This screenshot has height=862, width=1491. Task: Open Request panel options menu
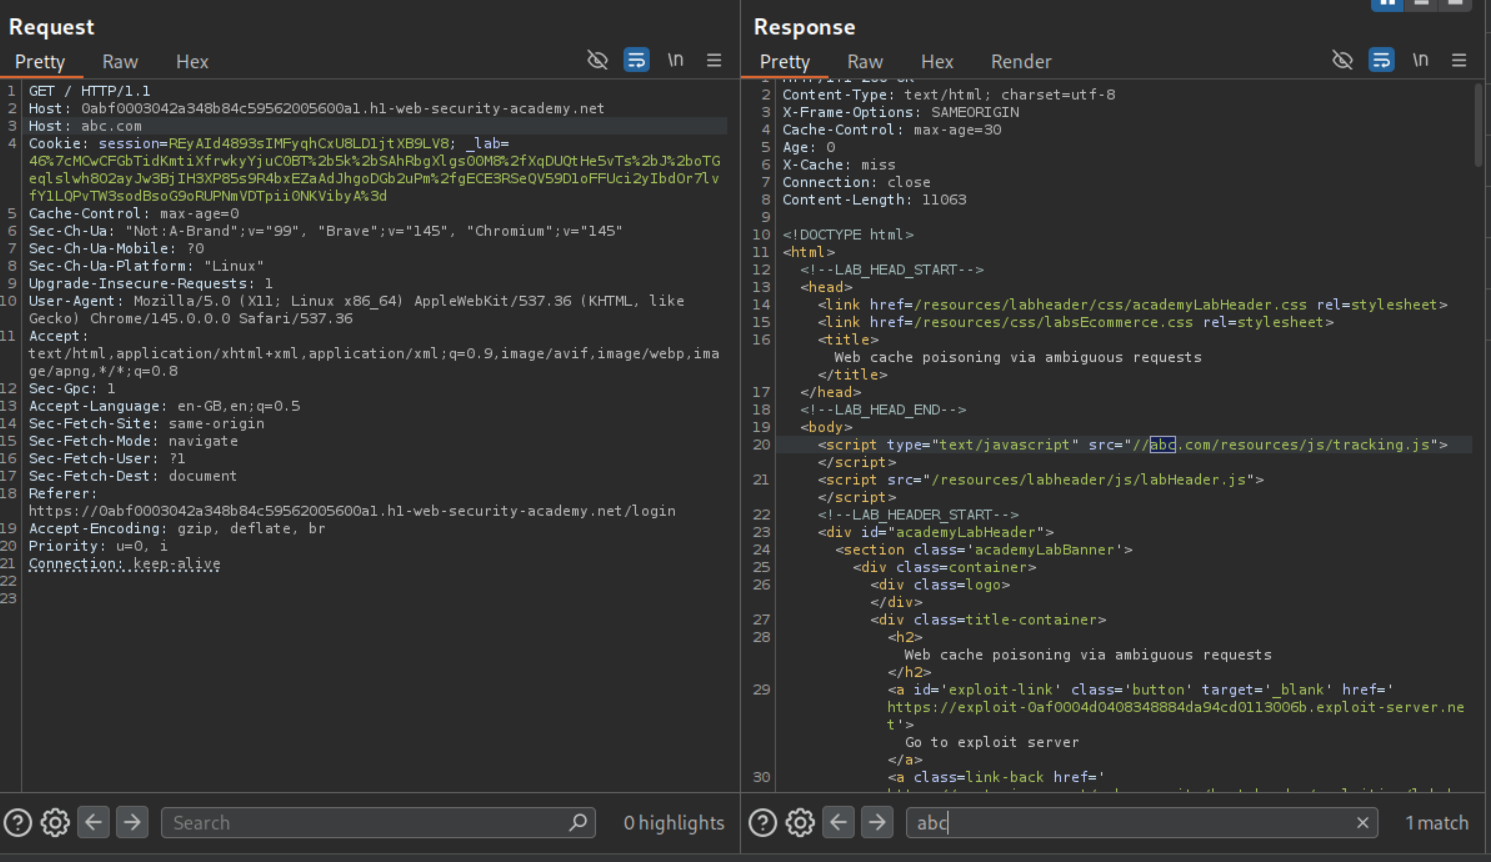click(x=714, y=60)
